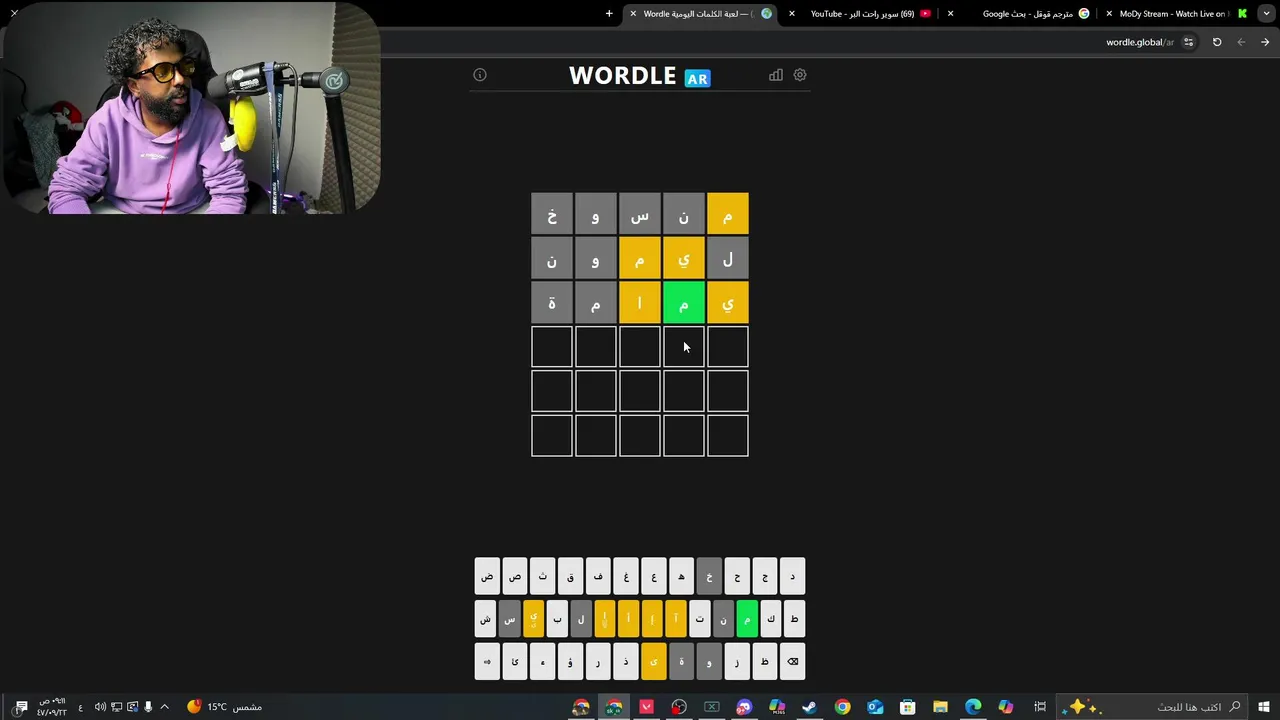The image size is (1280, 720).
Task: Open Microsoft Store from taskbar
Action: click(907, 707)
